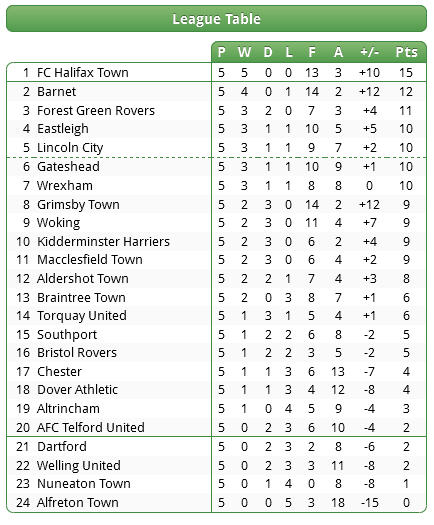Click the League Table header banner
The height and width of the screenshot is (525, 434).
point(216,19)
